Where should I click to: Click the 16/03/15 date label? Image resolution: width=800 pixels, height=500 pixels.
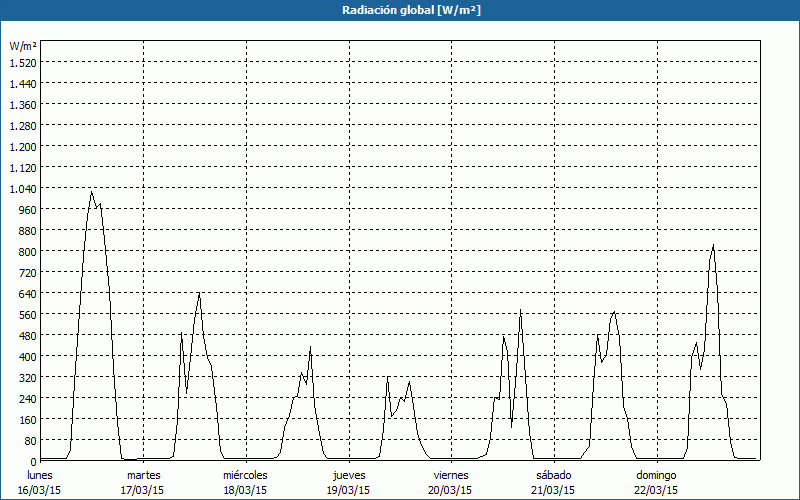tap(41, 490)
